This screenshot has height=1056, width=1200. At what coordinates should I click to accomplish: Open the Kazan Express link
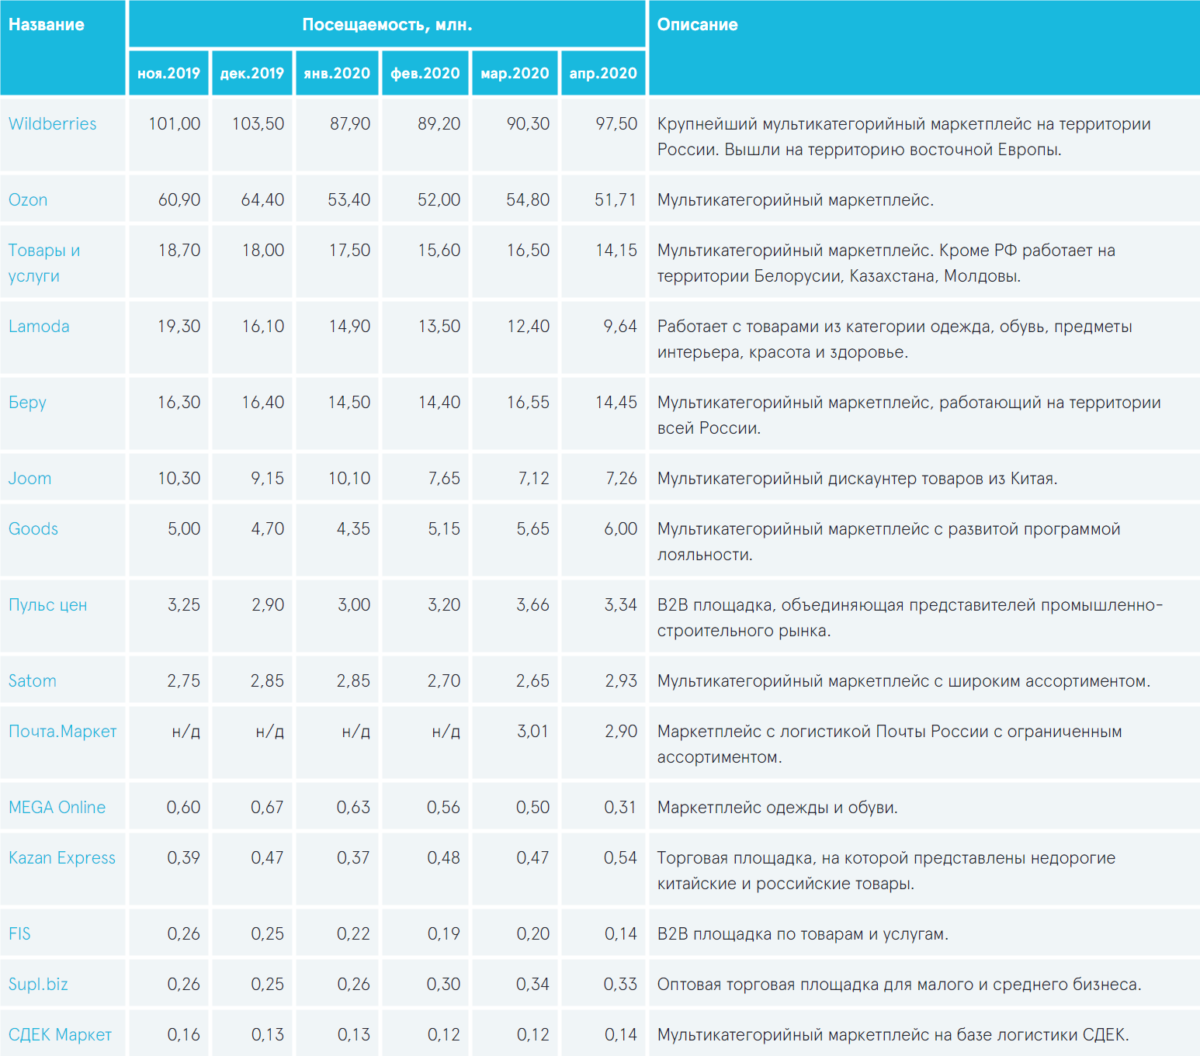pos(62,858)
